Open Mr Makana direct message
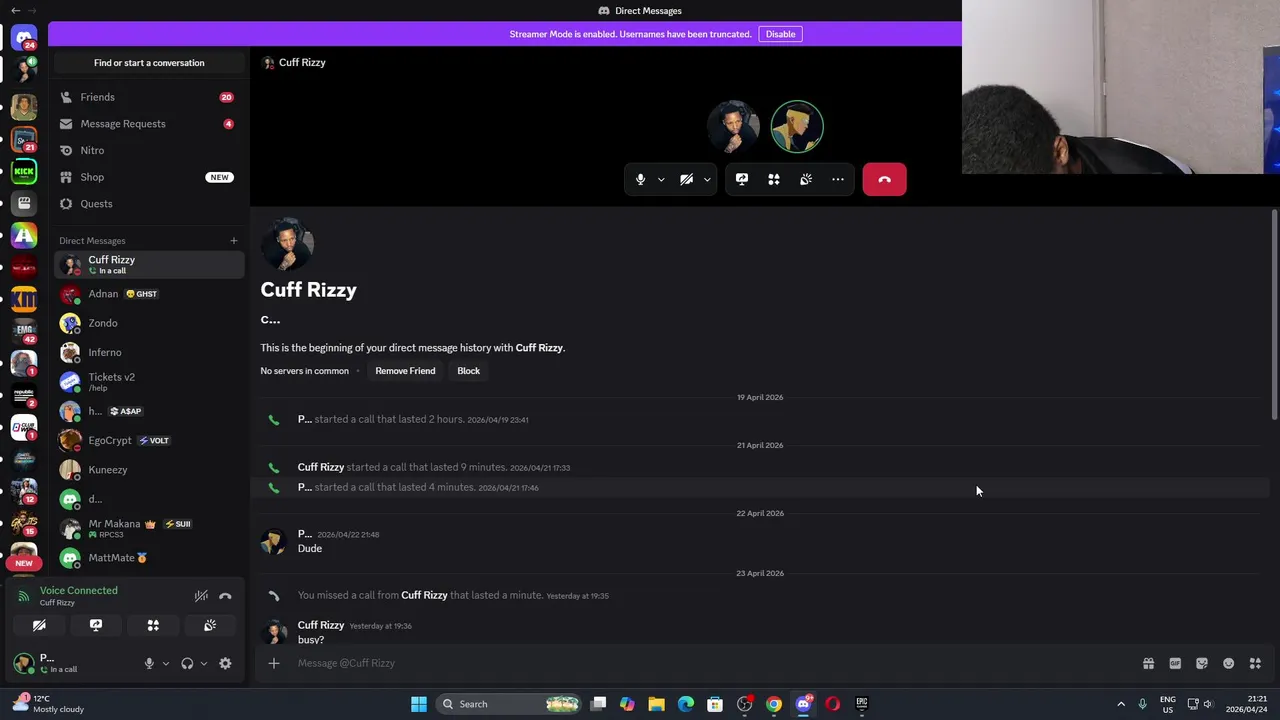This screenshot has height=720, width=1280. coord(149,528)
